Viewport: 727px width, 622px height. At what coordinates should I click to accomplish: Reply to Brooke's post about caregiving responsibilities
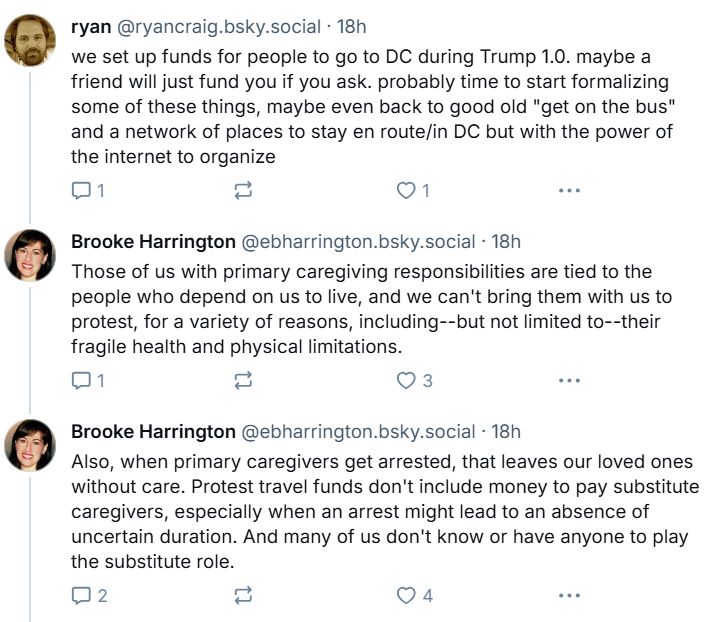point(88,381)
